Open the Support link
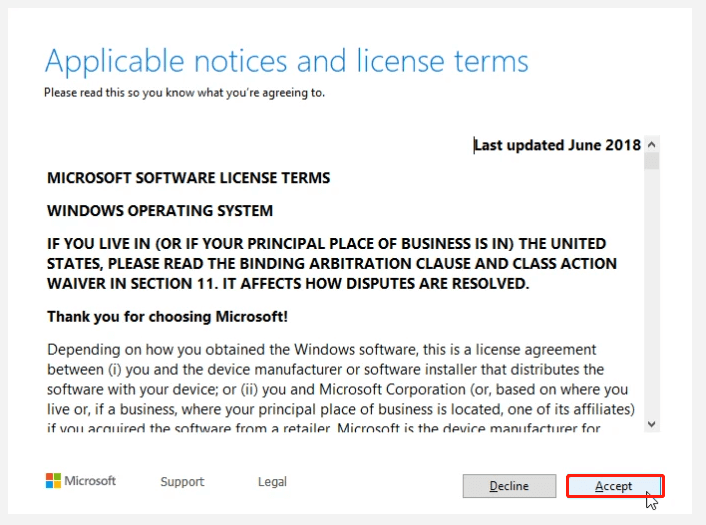This screenshot has height=525, width=706. (182, 481)
